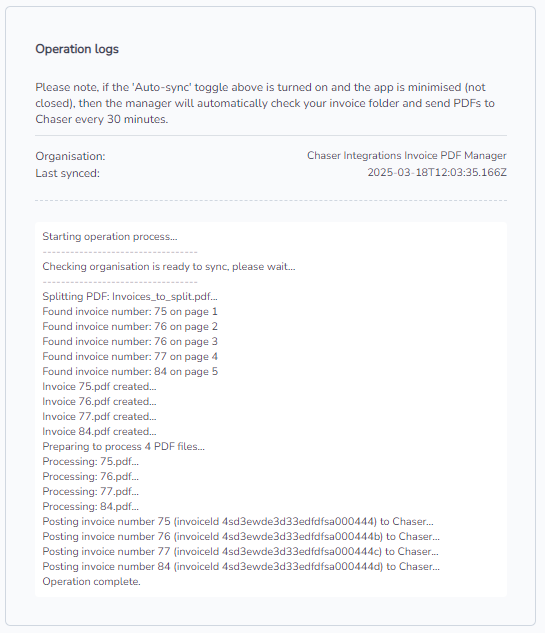The height and width of the screenshot is (633, 545).
Task: Click the Operation logs heading
Action: [77, 49]
